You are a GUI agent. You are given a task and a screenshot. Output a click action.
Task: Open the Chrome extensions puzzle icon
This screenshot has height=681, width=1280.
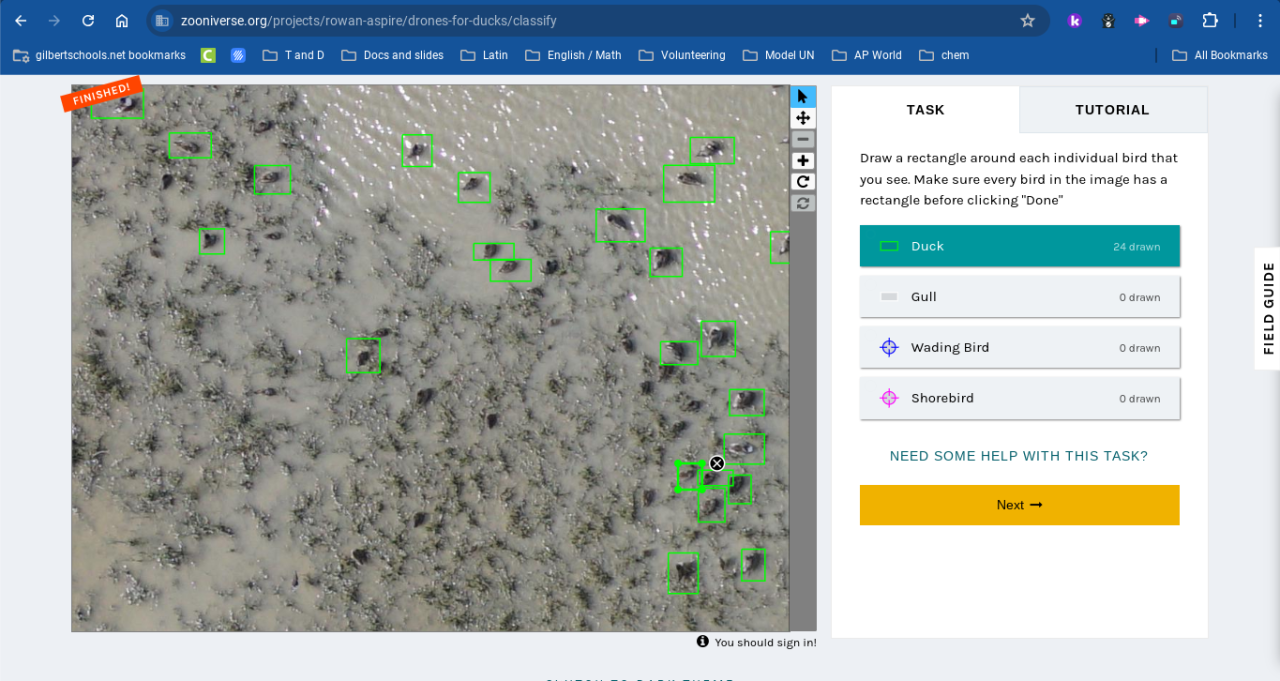1210,20
